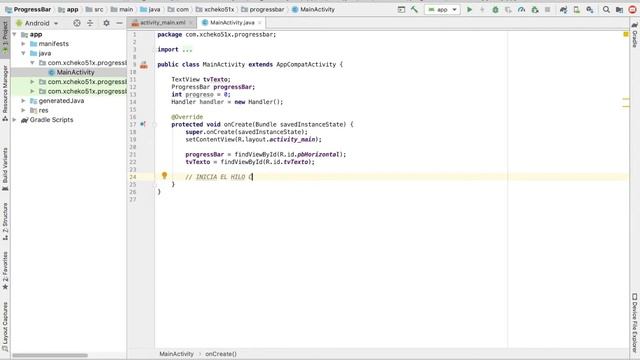Toggle the Resource Manager tool window
The image size is (640, 360).
(x=5, y=93)
